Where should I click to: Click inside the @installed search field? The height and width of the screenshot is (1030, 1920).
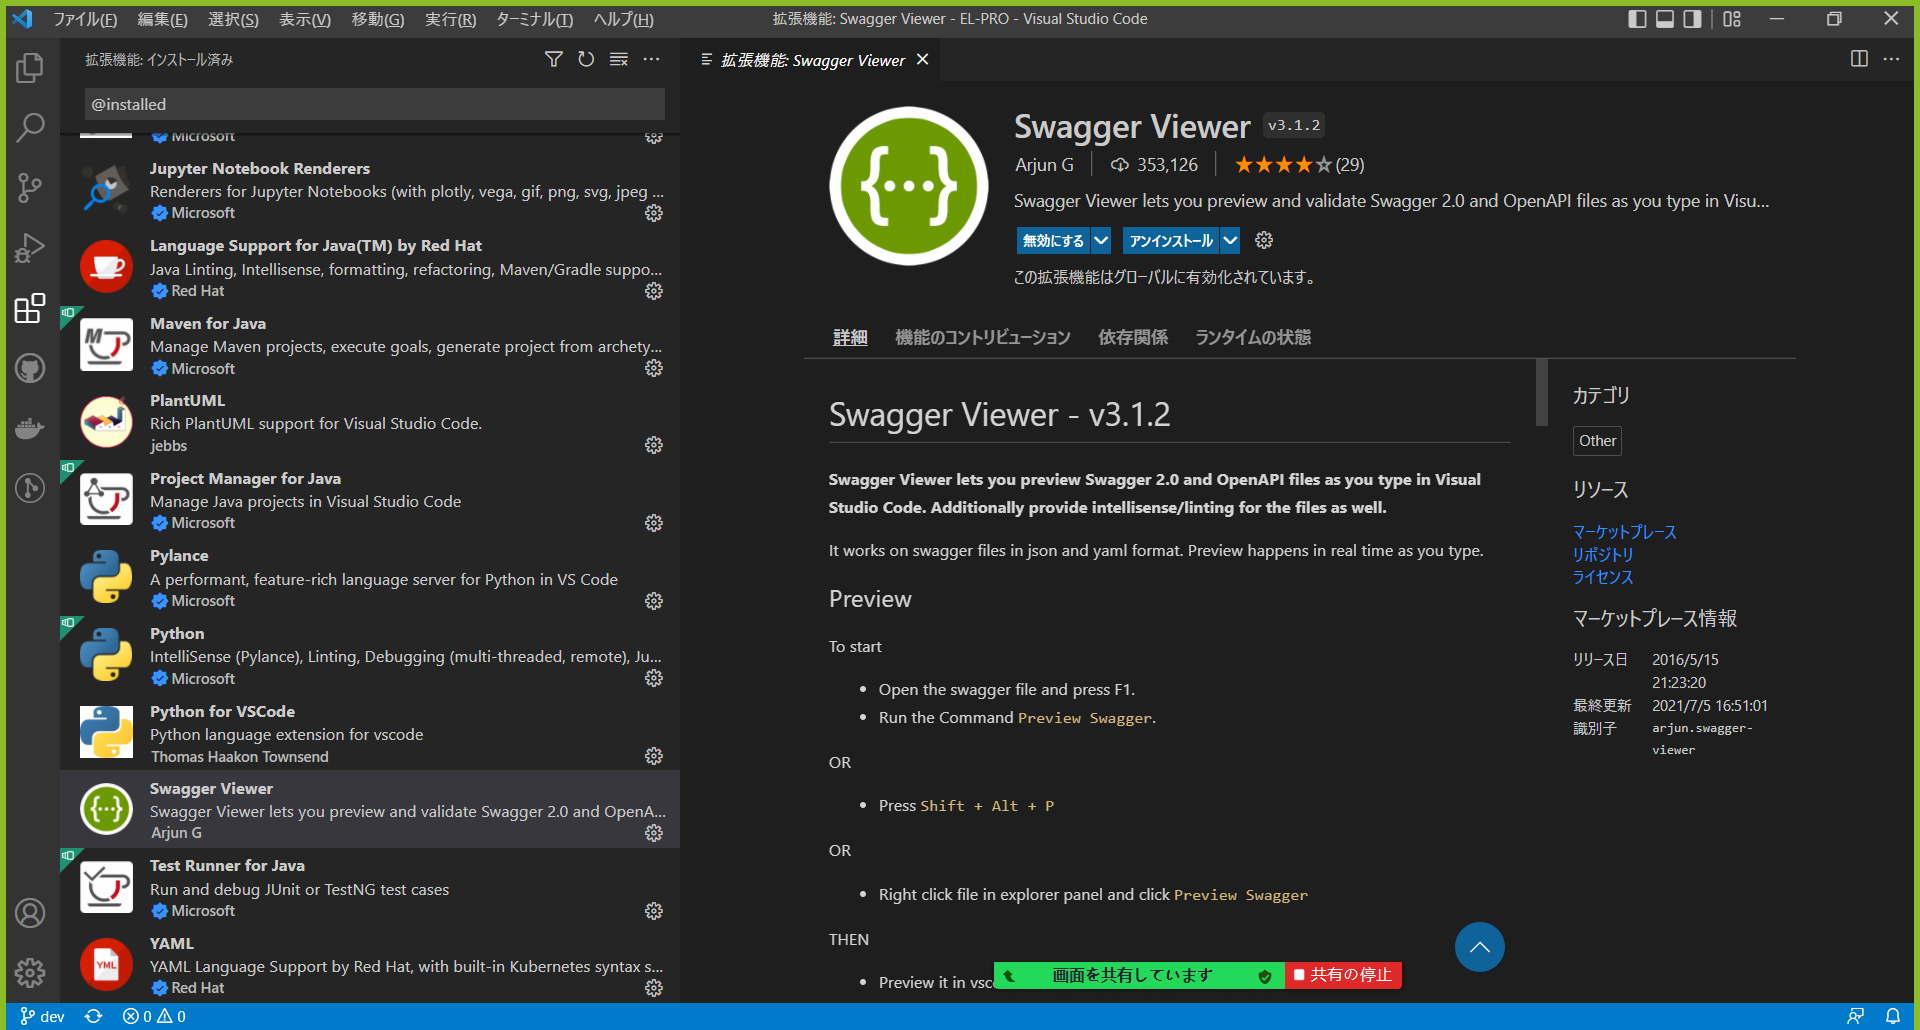point(374,103)
